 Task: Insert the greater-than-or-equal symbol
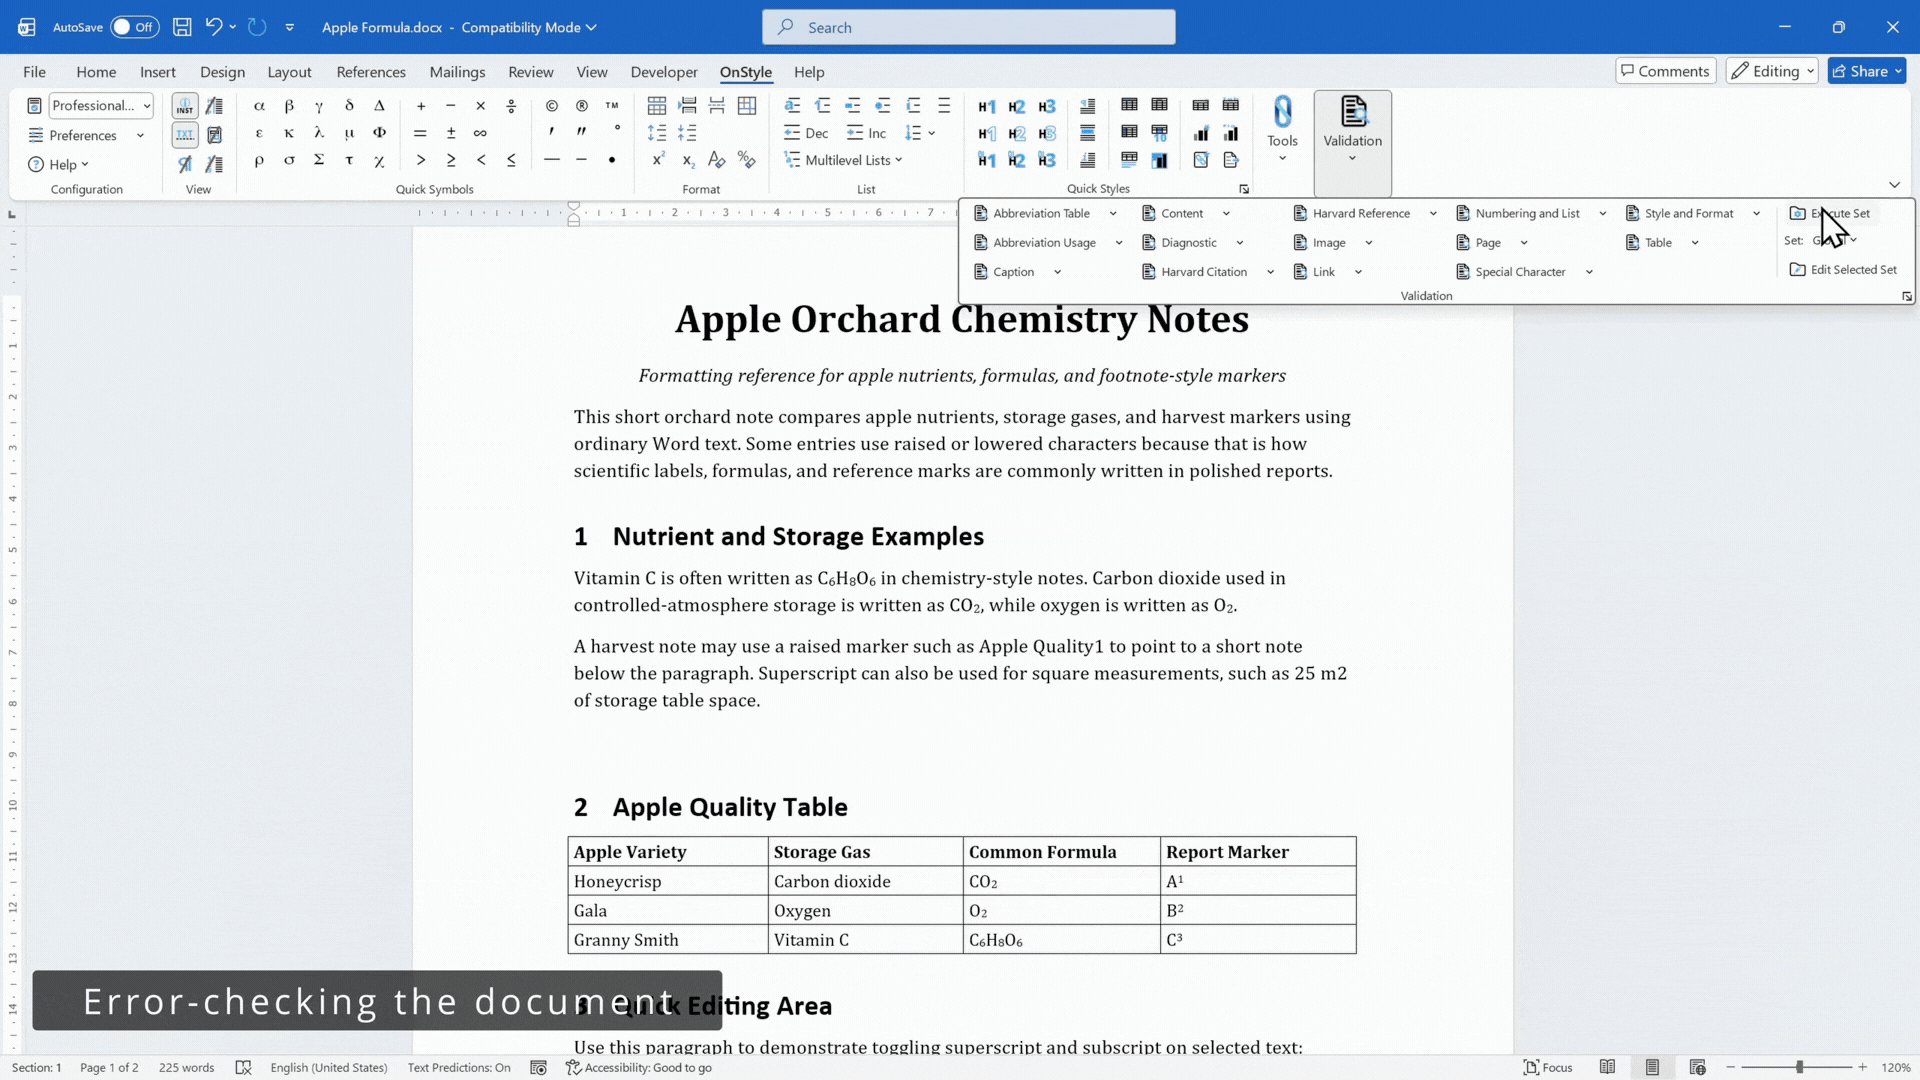point(451,160)
